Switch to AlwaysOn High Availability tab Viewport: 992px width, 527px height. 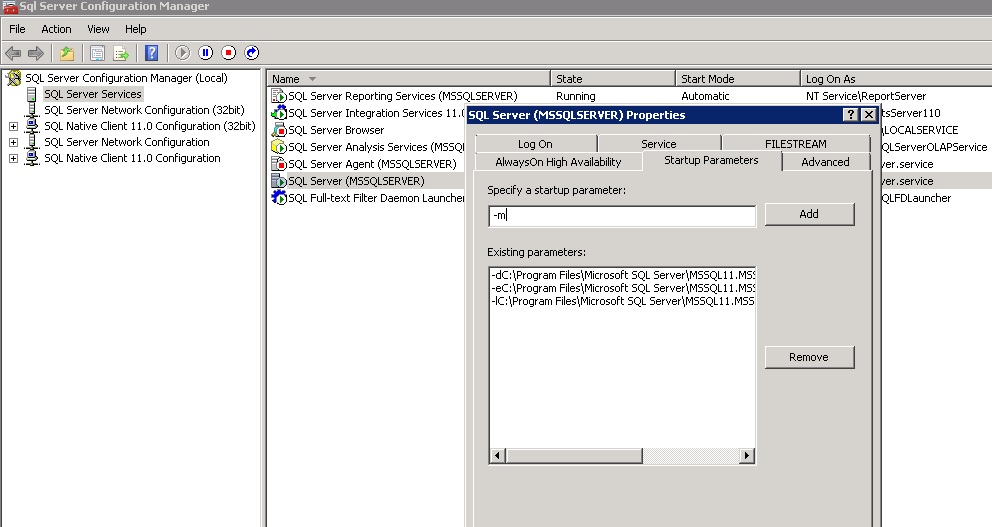pos(558,162)
